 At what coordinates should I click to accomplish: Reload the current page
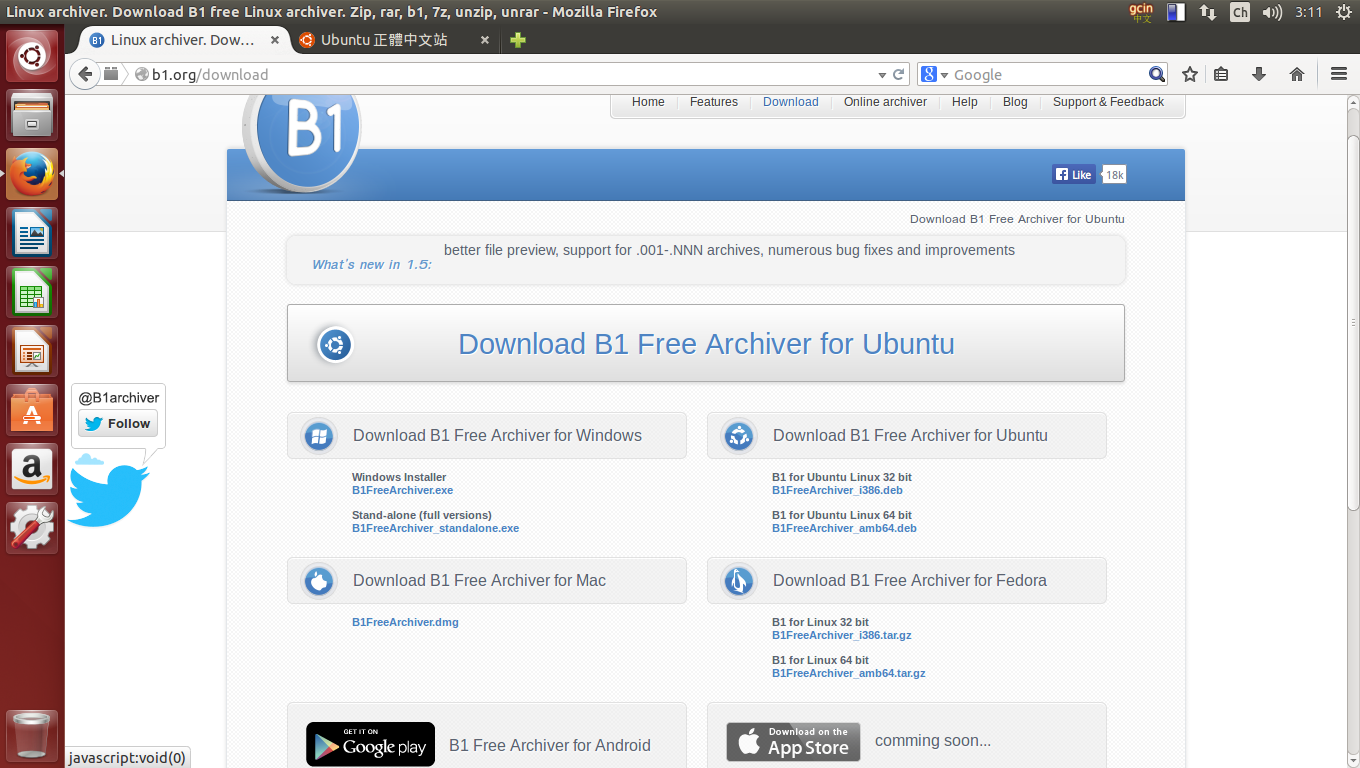pos(899,74)
